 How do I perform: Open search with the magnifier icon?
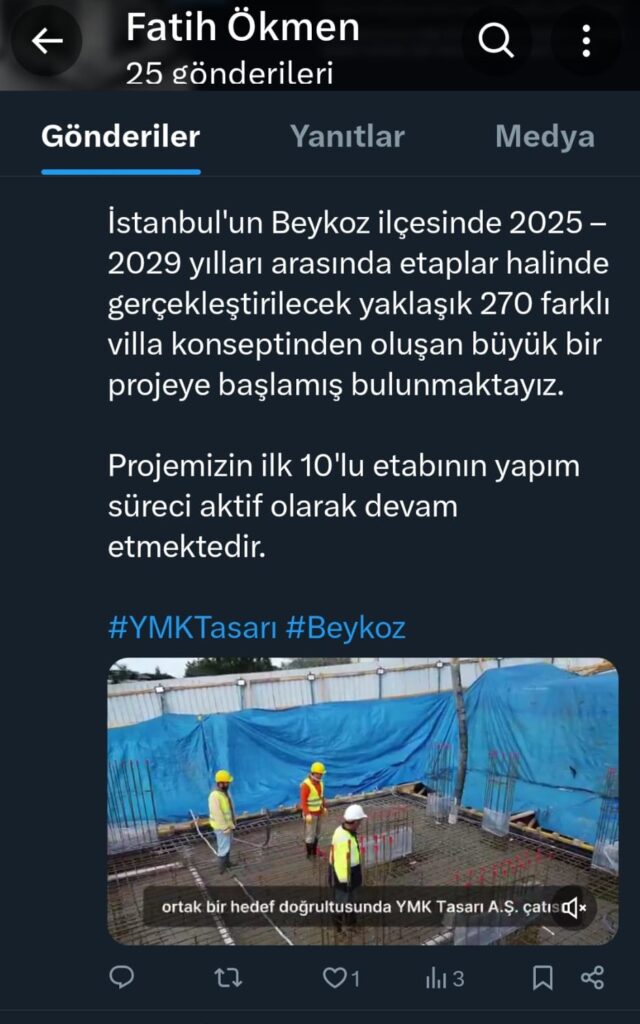[496, 41]
